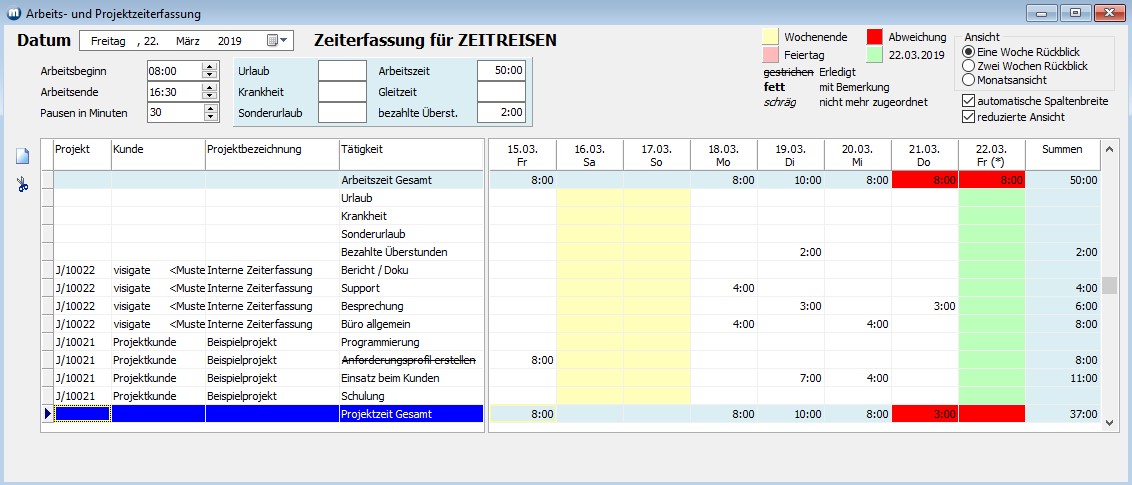Click the yellow Wochenende color swatch
The image size is (1132, 485).
[x=771, y=37]
